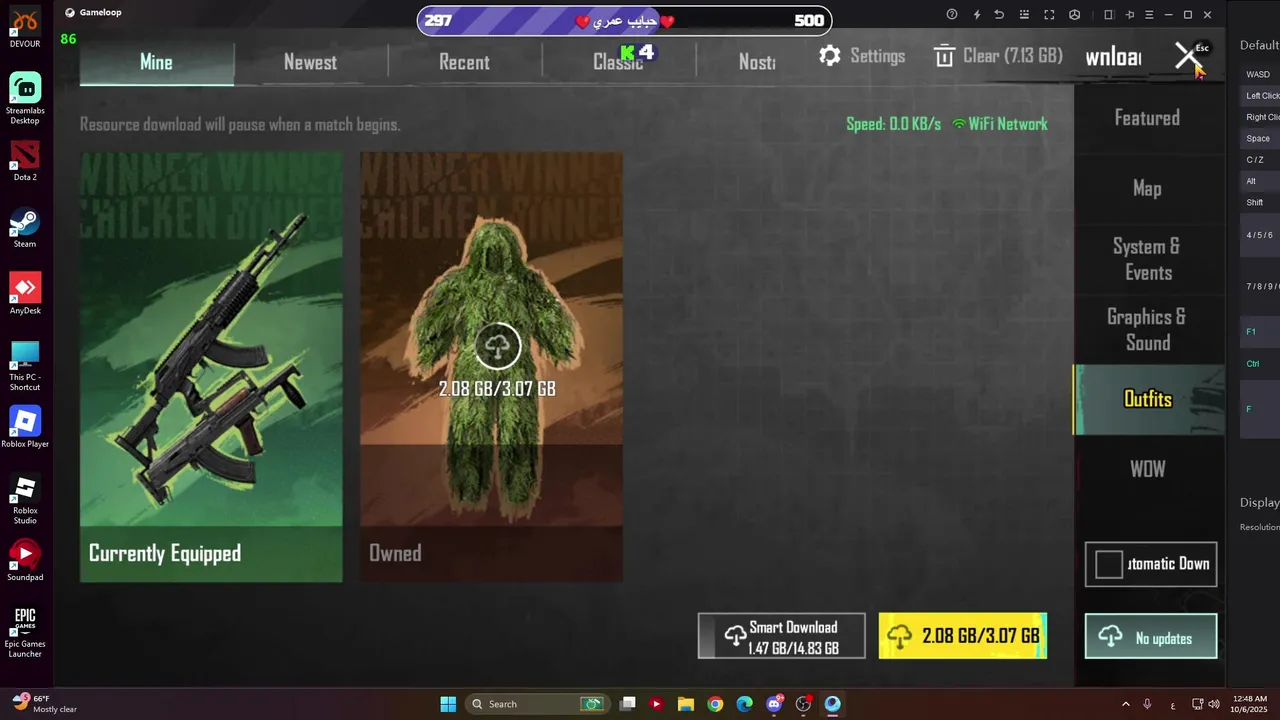Select System & Events category
Image resolution: width=1280 pixels, height=720 pixels.
pos(1147,259)
